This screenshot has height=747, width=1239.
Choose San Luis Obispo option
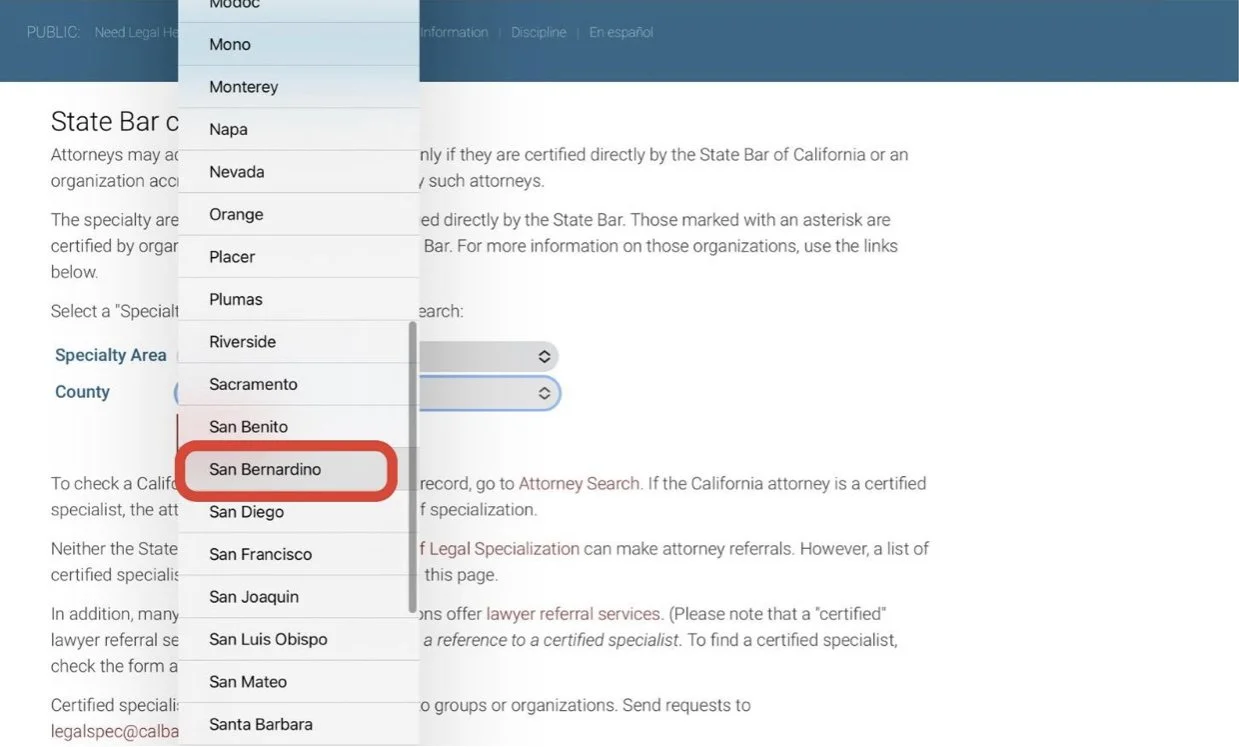[298, 640]
